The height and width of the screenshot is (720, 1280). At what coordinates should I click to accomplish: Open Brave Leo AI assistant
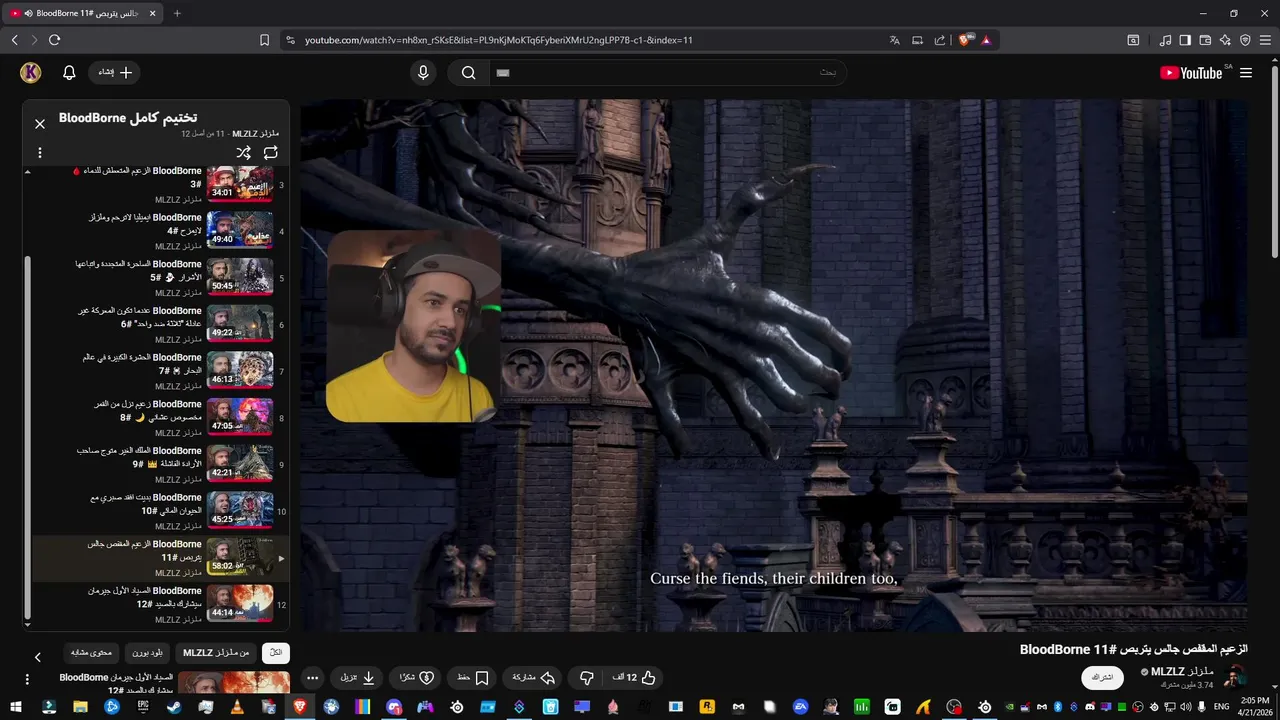(1225, 40)
